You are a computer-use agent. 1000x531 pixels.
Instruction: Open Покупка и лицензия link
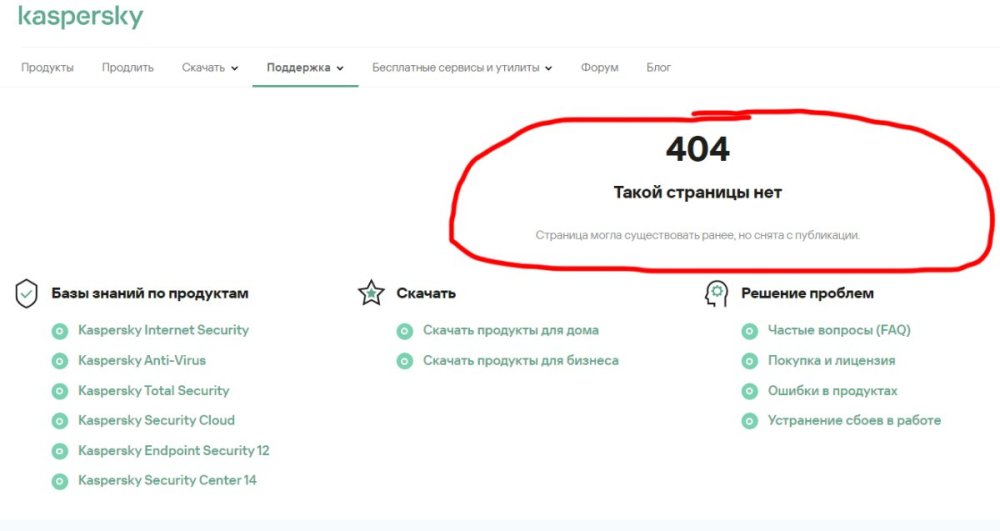click(x=832, y=360)
